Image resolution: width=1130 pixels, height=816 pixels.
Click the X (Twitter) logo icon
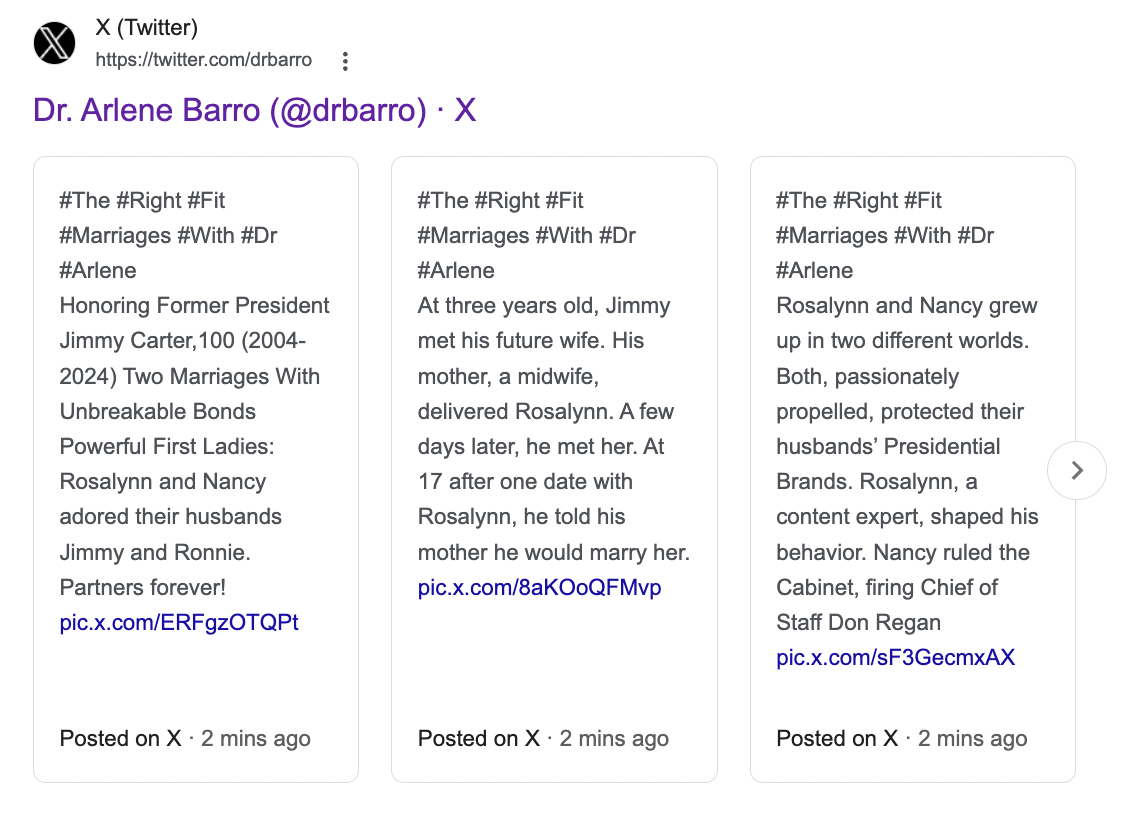point(55,43)
